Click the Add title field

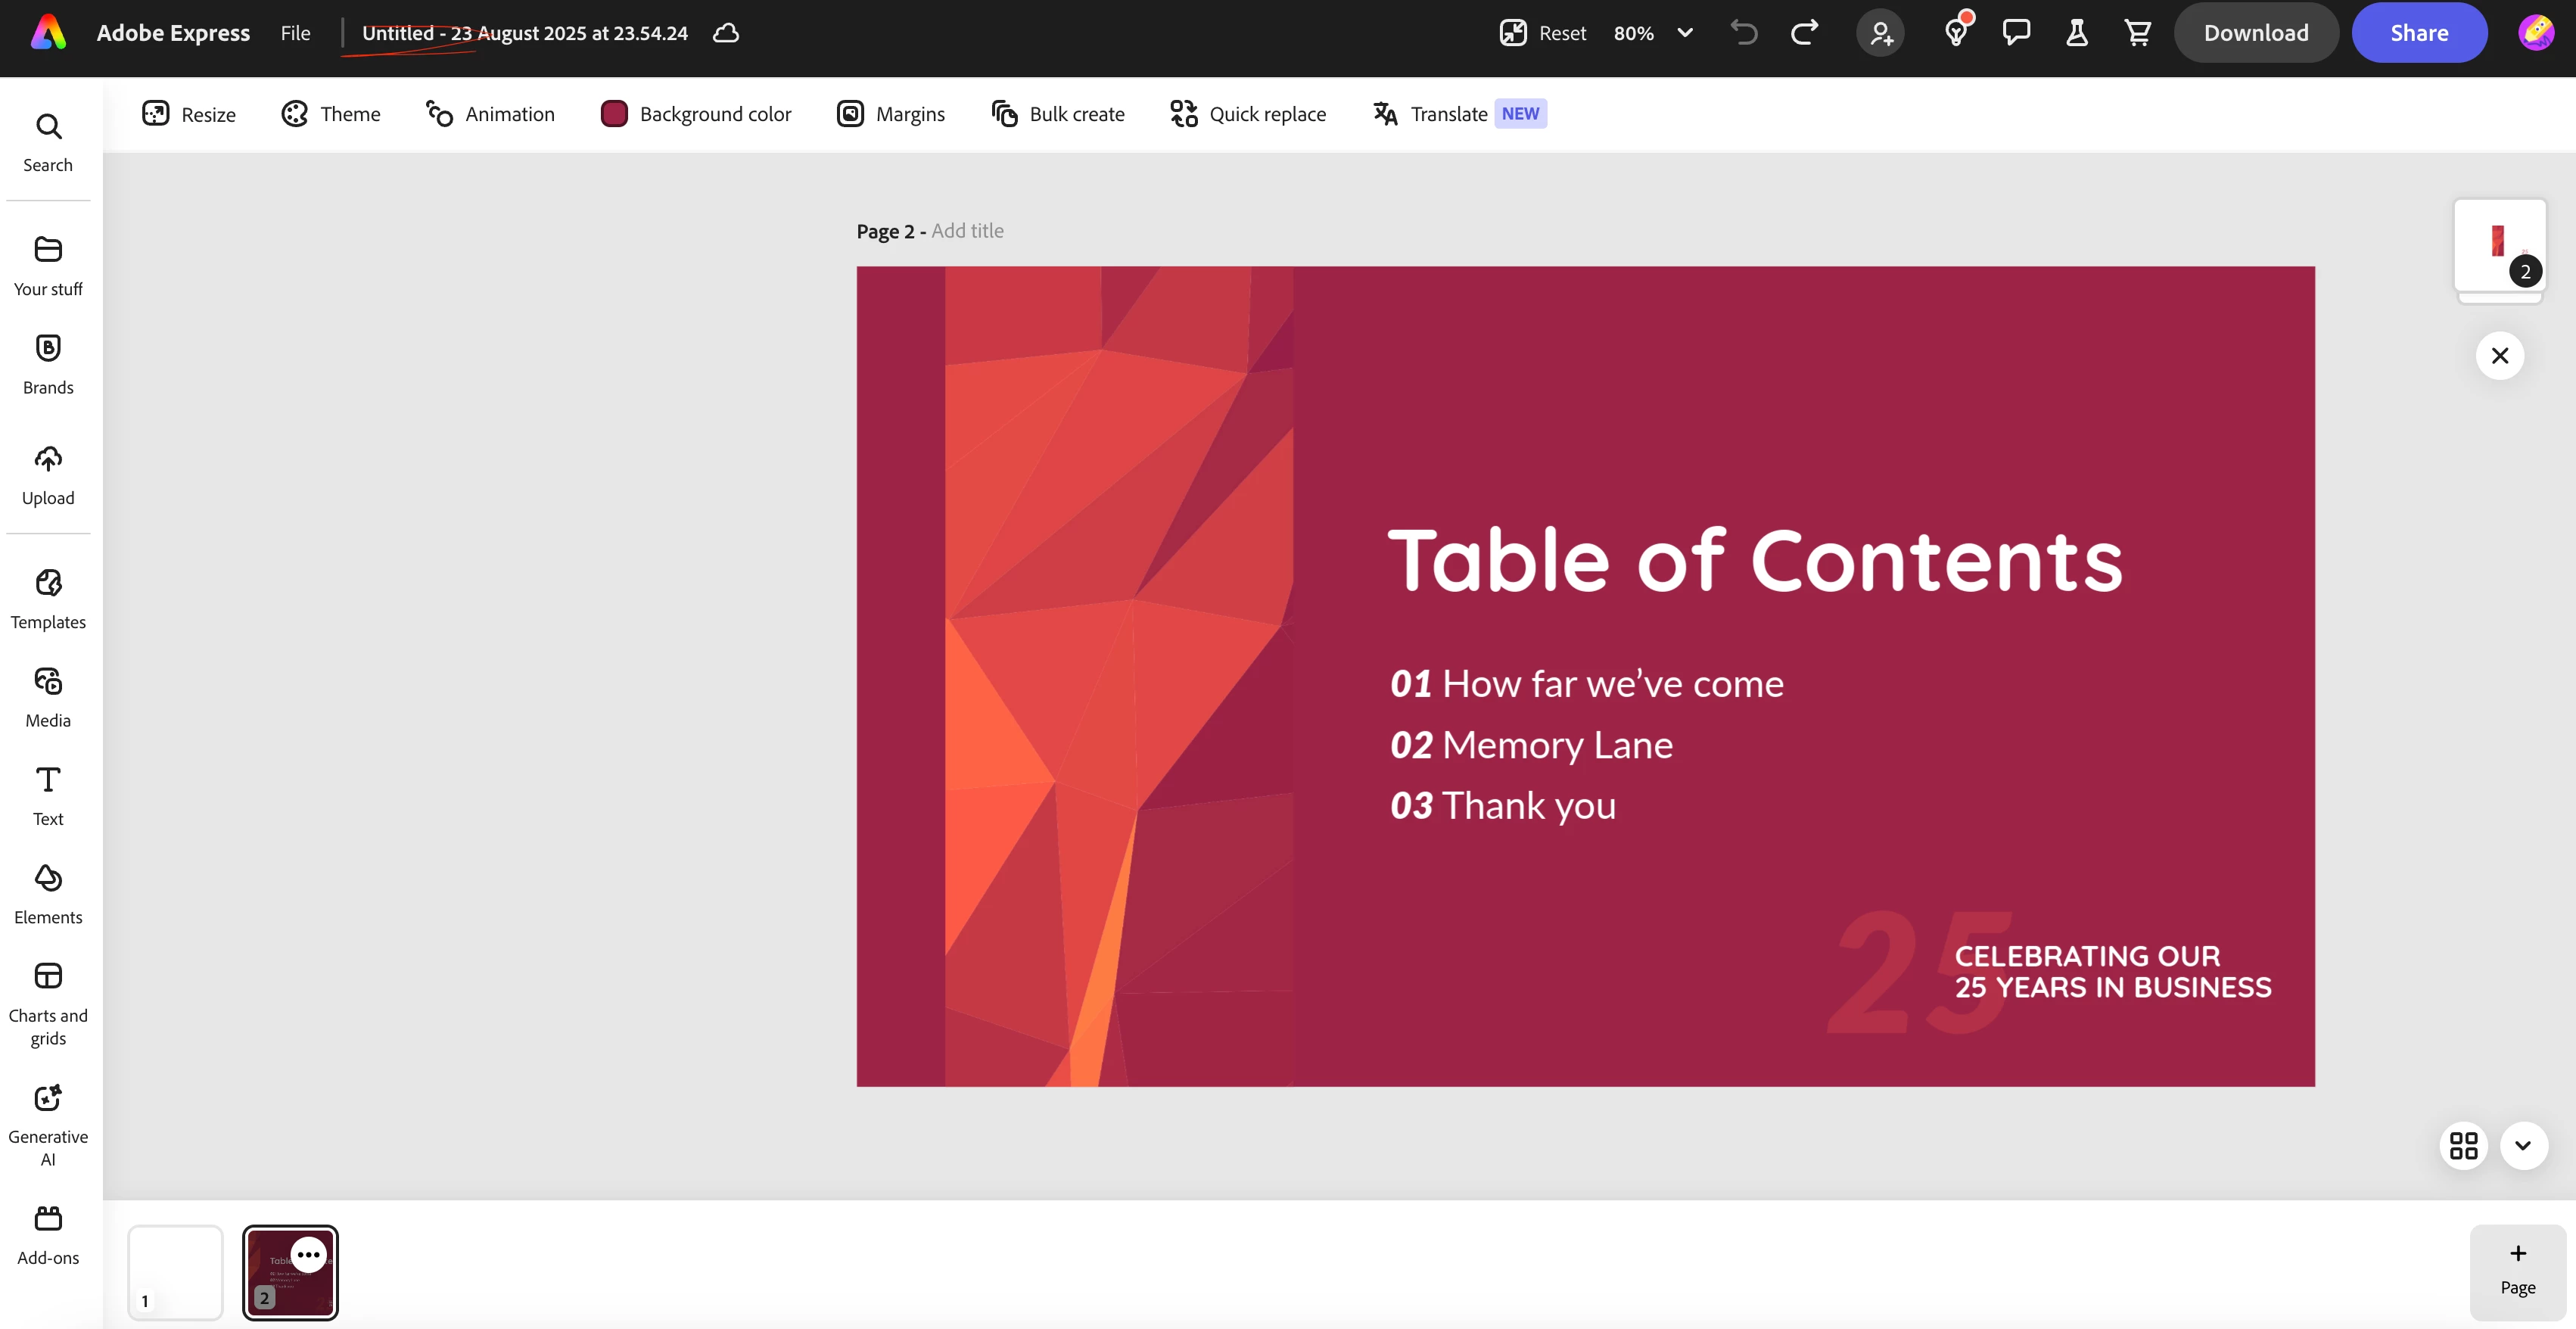tap(967, 231)
